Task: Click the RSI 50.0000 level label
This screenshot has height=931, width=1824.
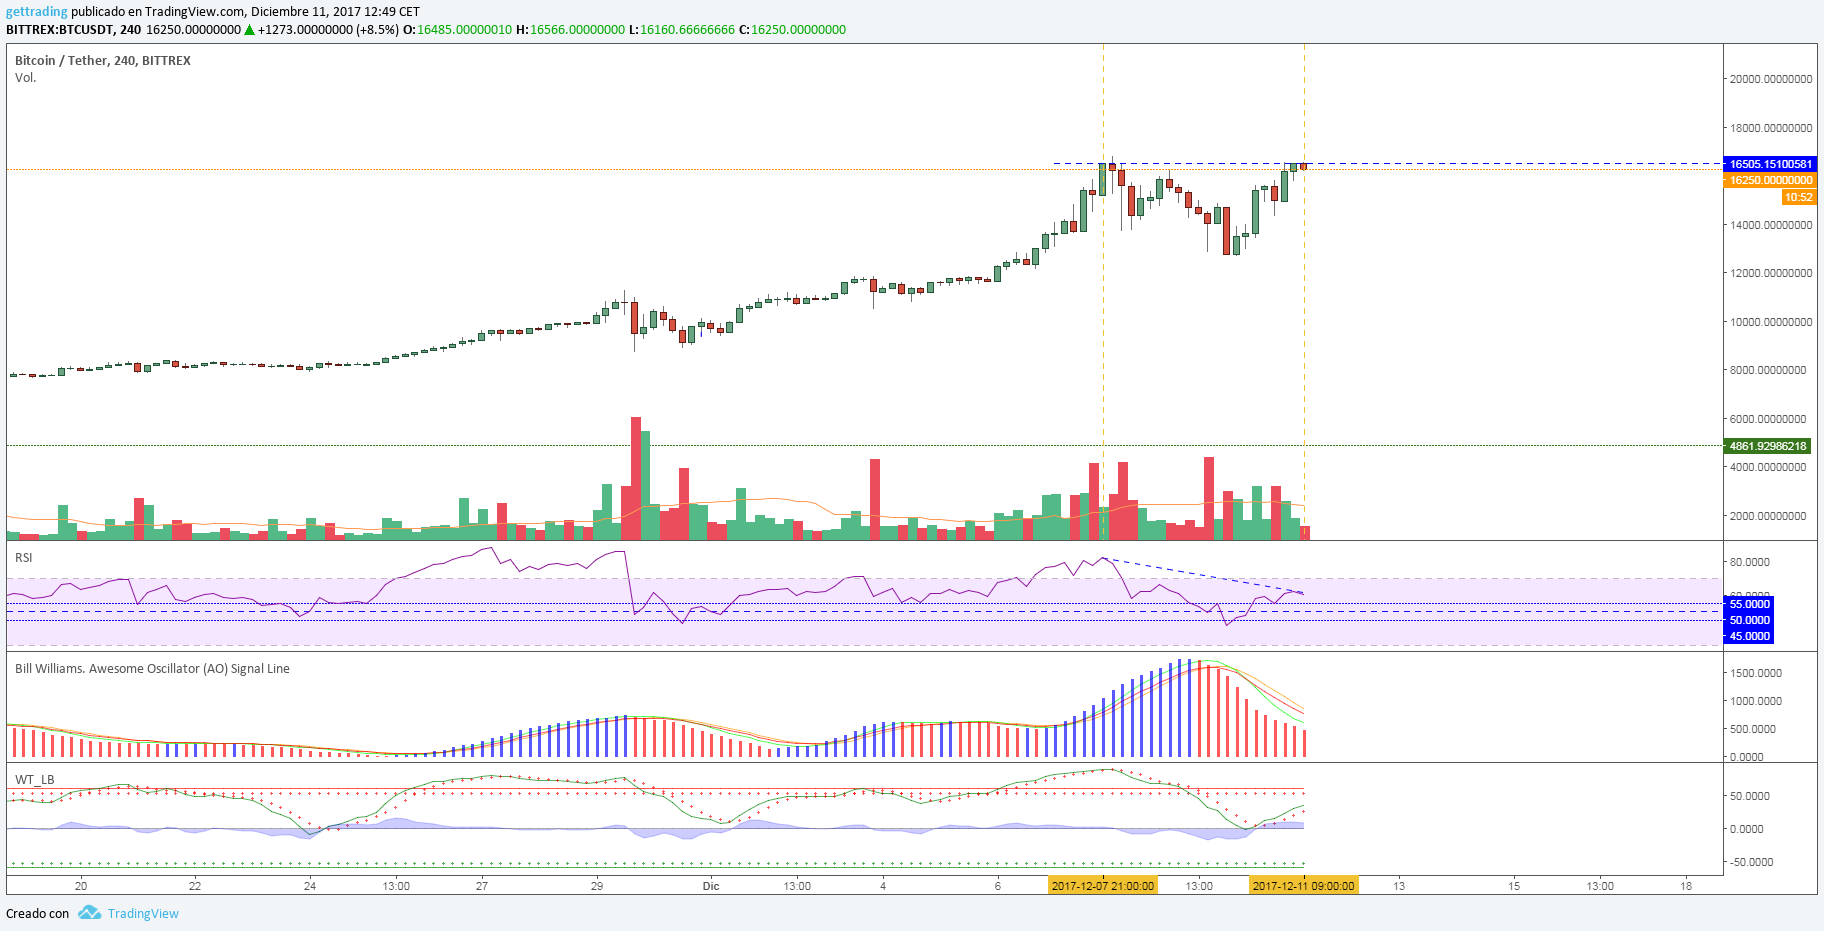Action: 1750,620
